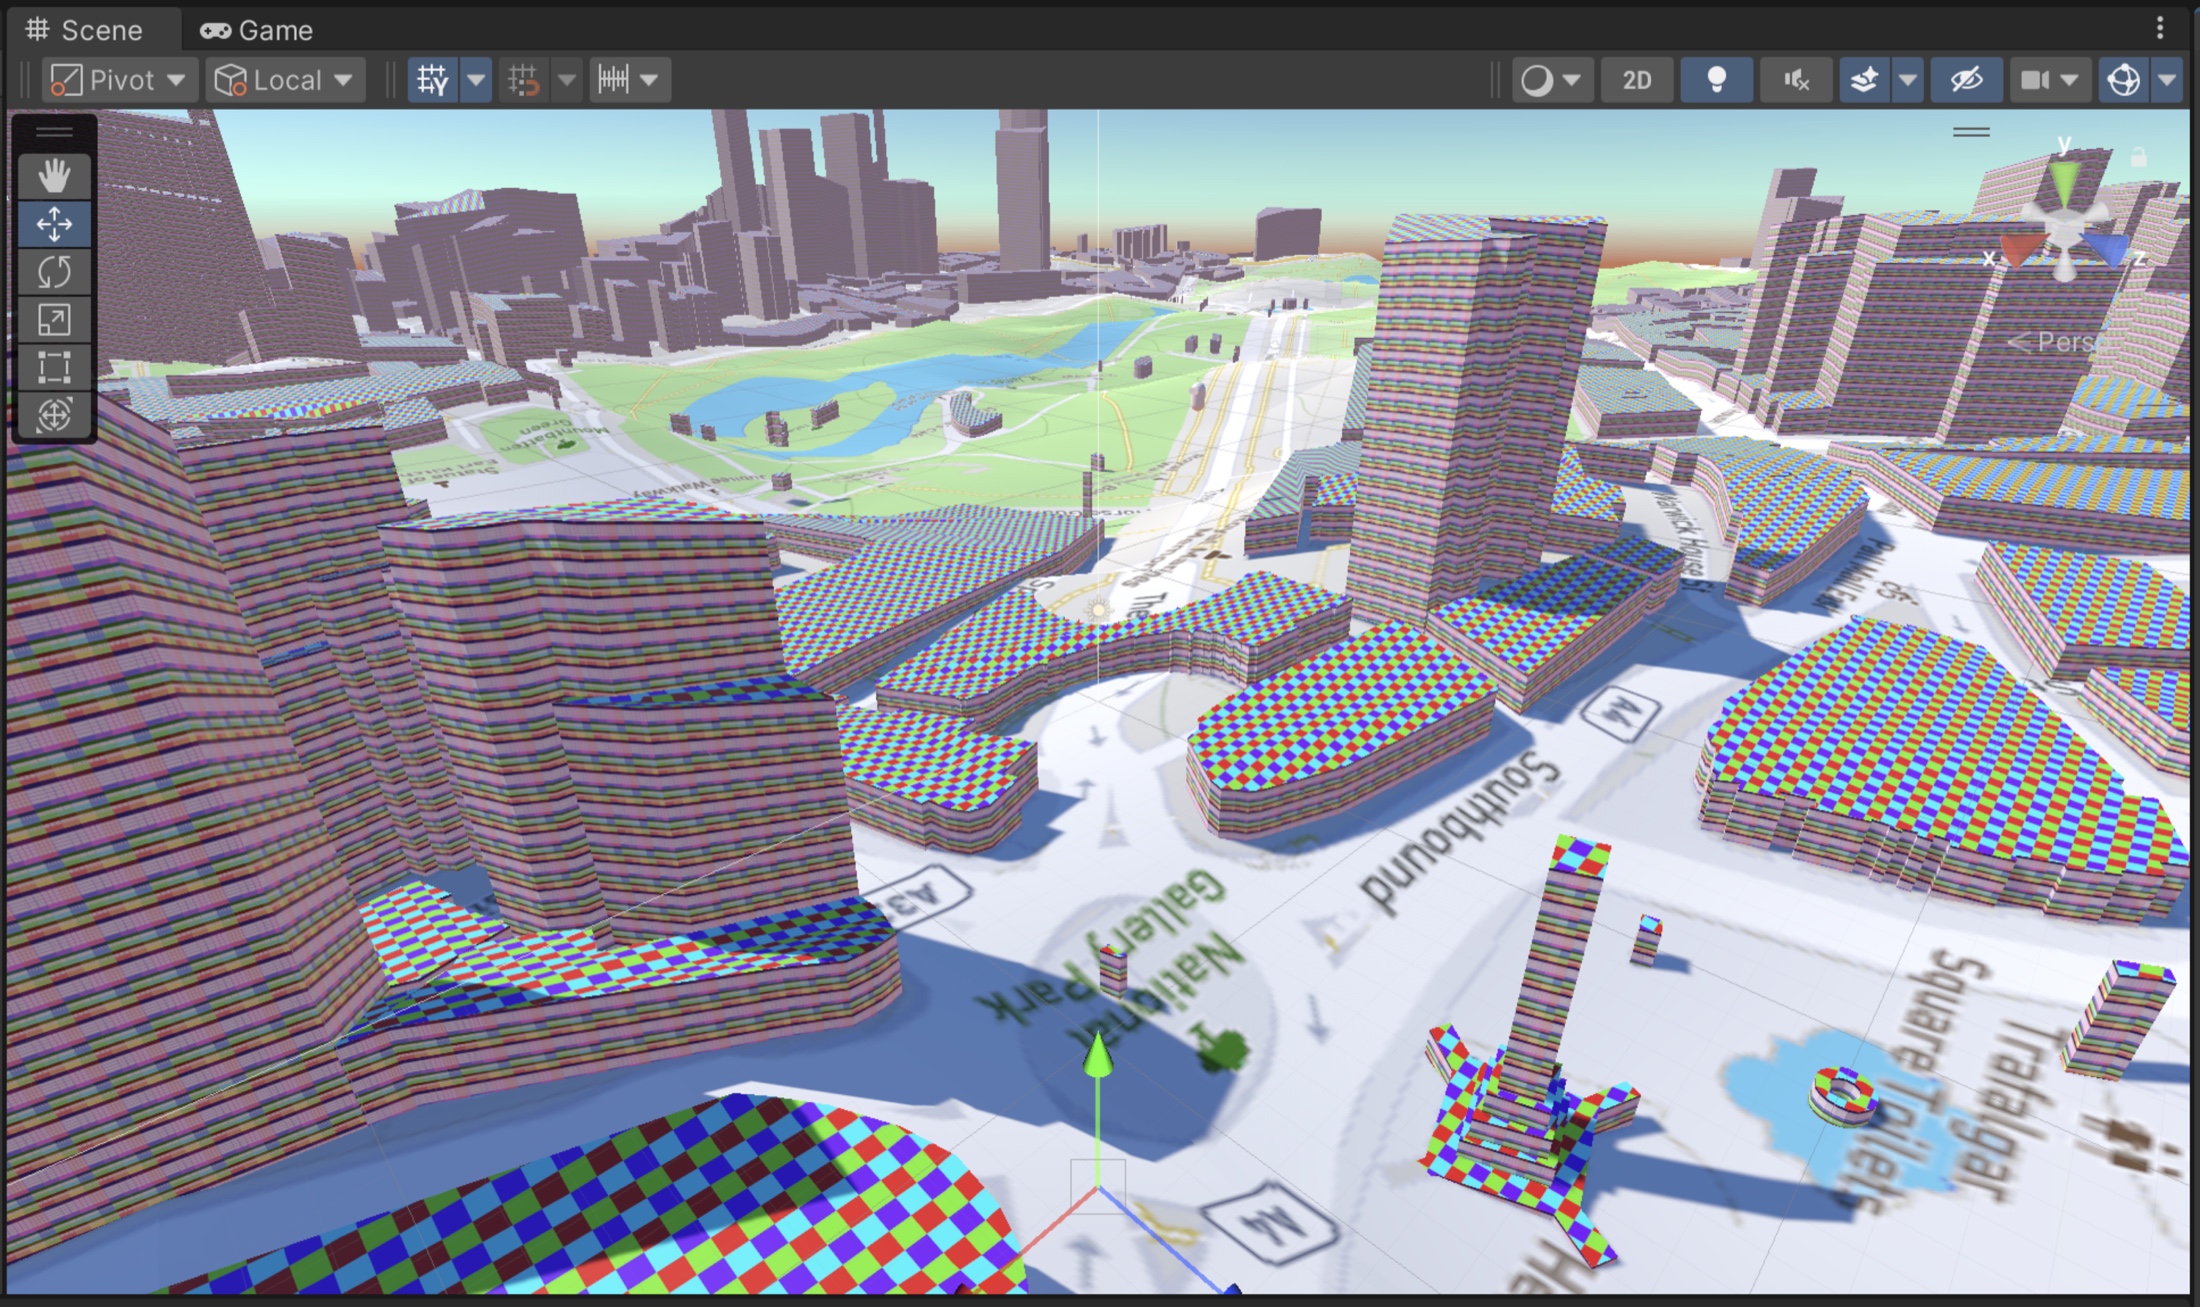Select the Scale tool
2200x1307 pixels.
tap(54, 320)
